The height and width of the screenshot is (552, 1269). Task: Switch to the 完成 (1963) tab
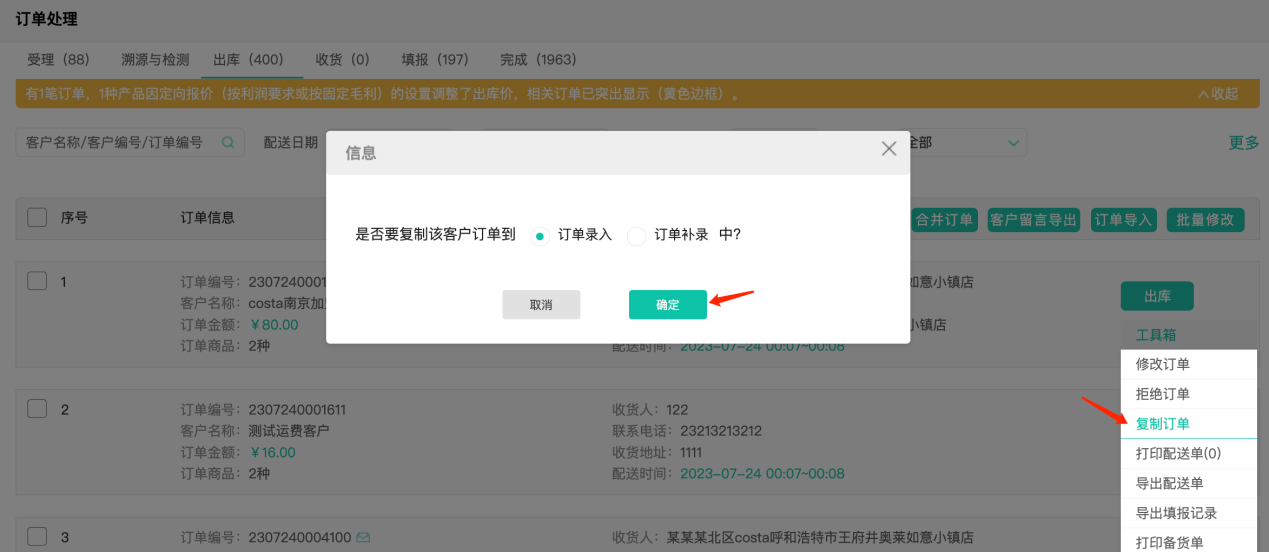[x=538, y=60]
